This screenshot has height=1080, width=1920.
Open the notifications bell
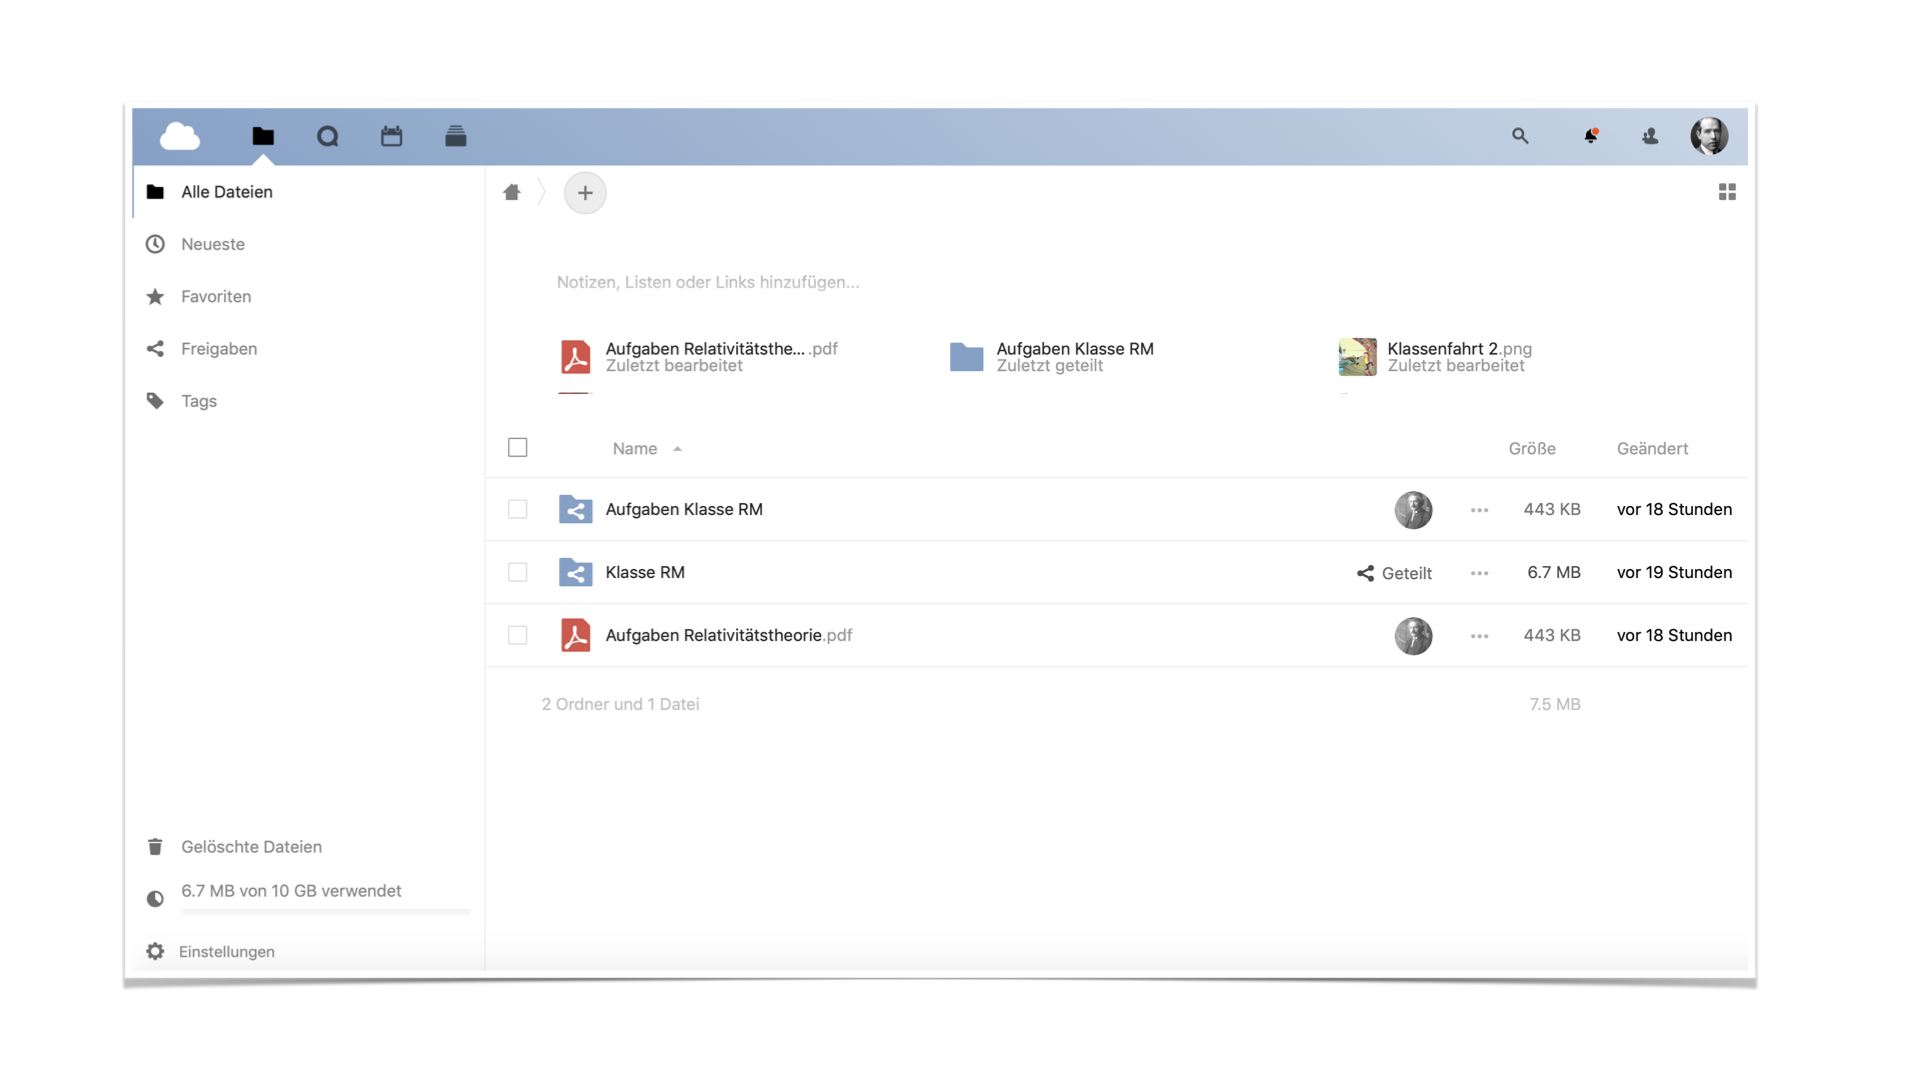pyautogui.click(x=1590, y=136)
